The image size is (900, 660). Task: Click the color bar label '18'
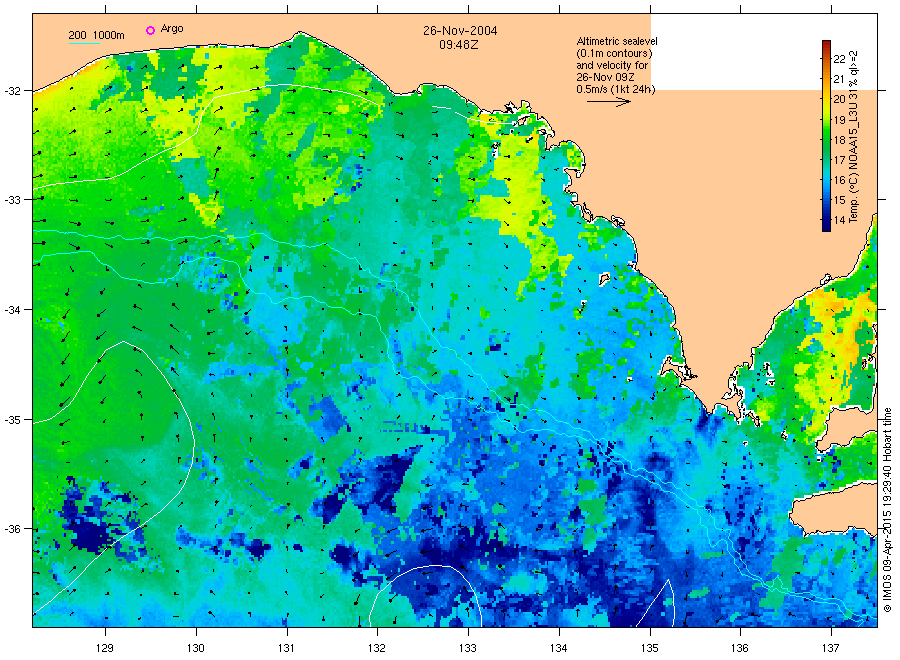click(x=839, y=139)
